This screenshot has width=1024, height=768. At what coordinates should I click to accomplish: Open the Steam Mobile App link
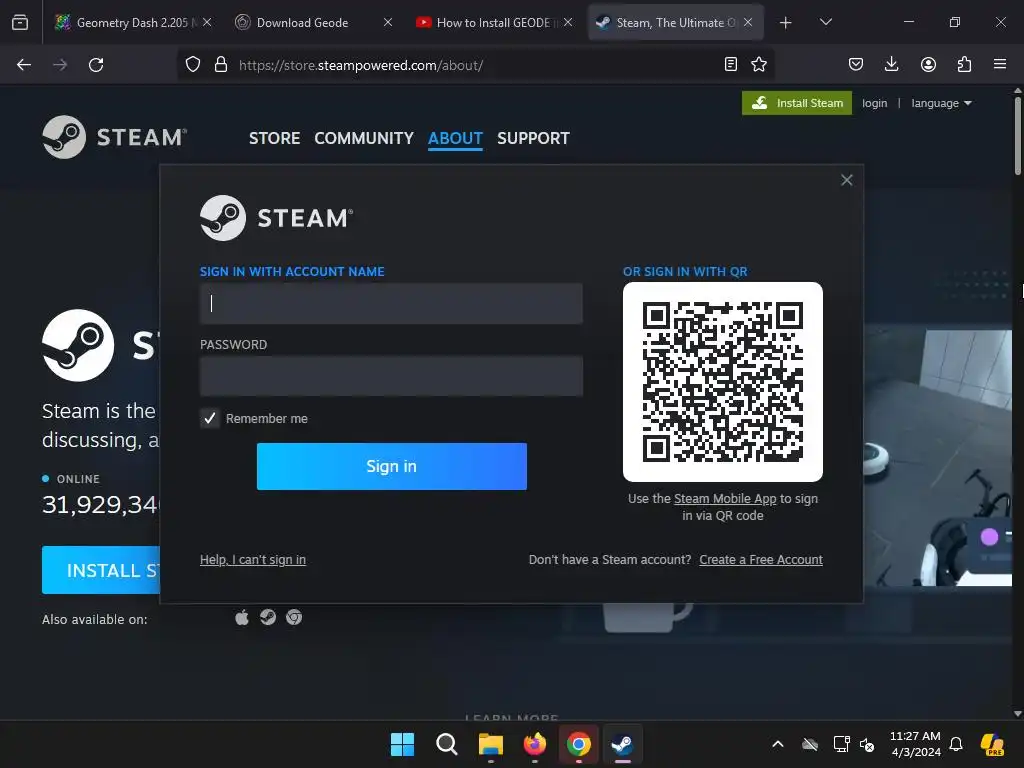[725, 498]
